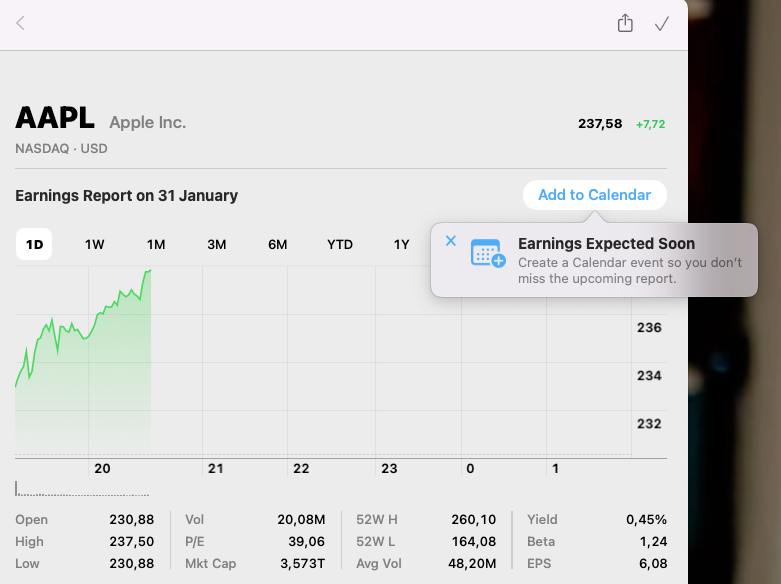The image size is (781, 584).
Task: Dismiss the Earnings Expected Soon tip
Action: click(451, 241)
